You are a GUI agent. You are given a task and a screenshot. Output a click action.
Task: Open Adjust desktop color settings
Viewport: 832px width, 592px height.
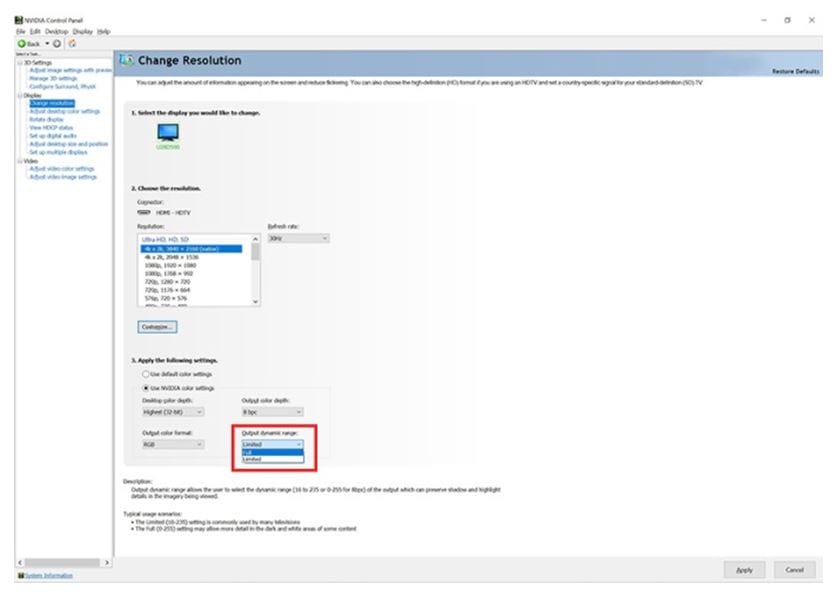point(65,111)
